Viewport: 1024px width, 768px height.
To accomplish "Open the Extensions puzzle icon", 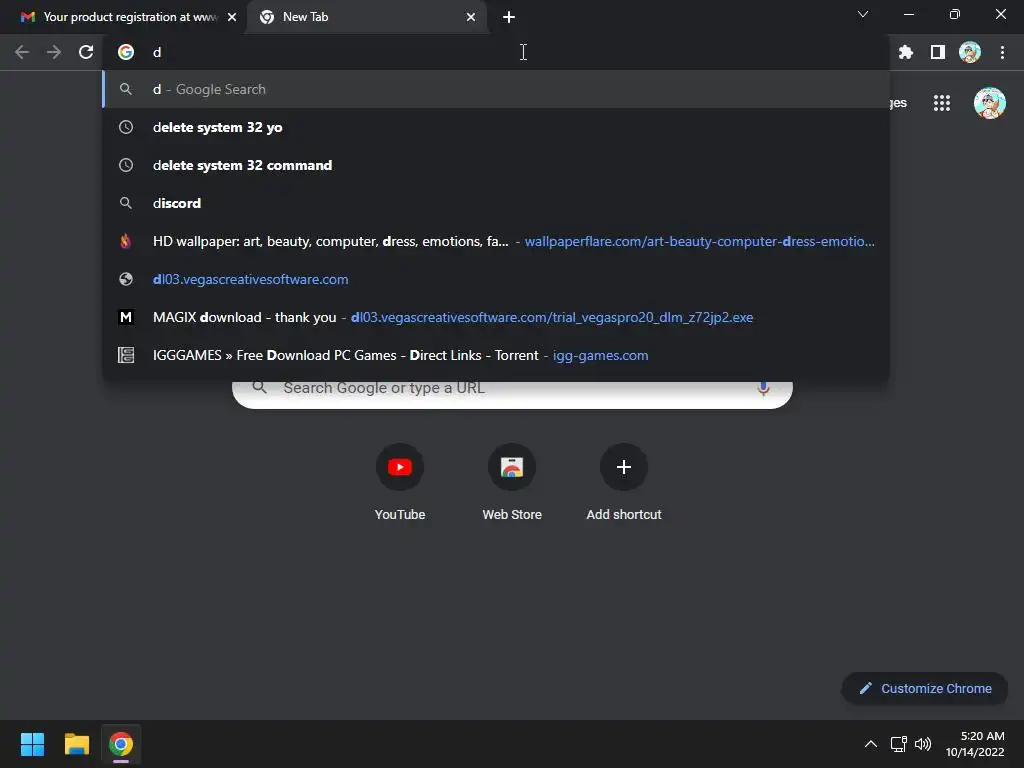I will (x=905, y=52).
